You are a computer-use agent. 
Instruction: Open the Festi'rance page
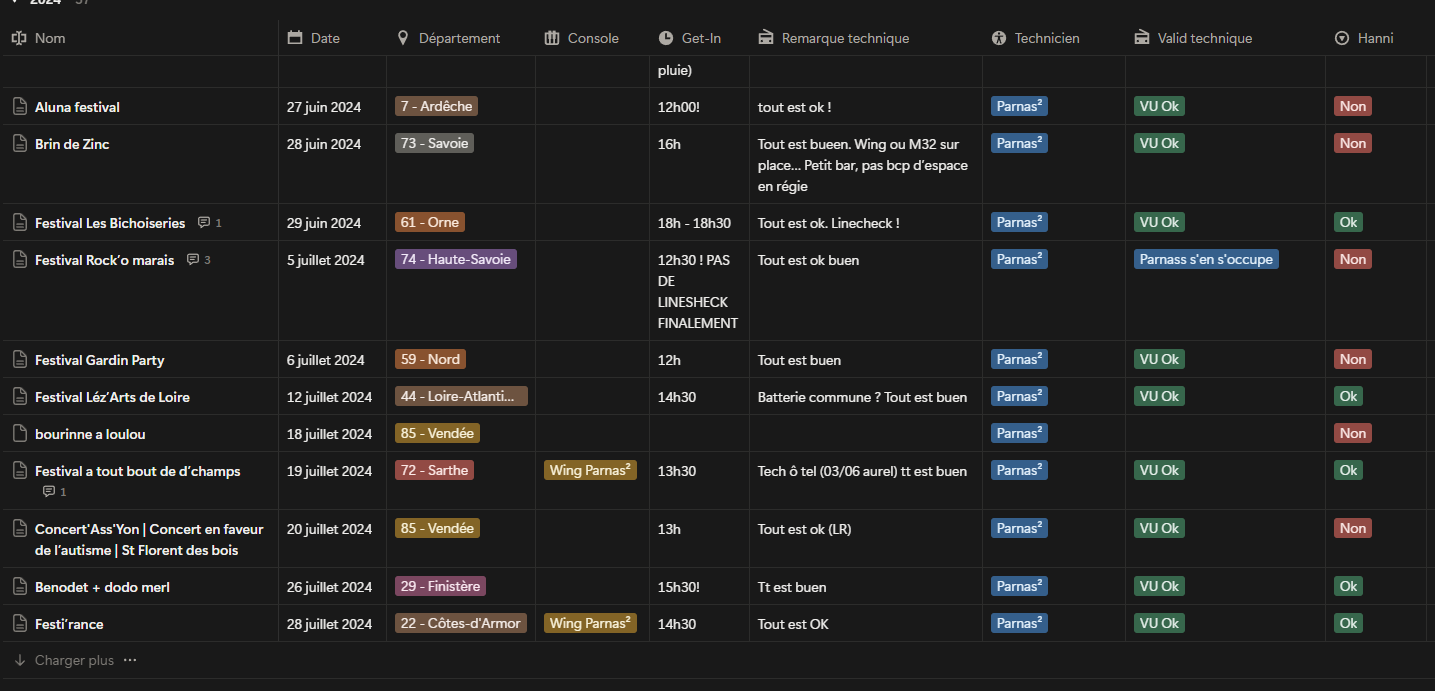pyautogui.click(x=69, y=624)
